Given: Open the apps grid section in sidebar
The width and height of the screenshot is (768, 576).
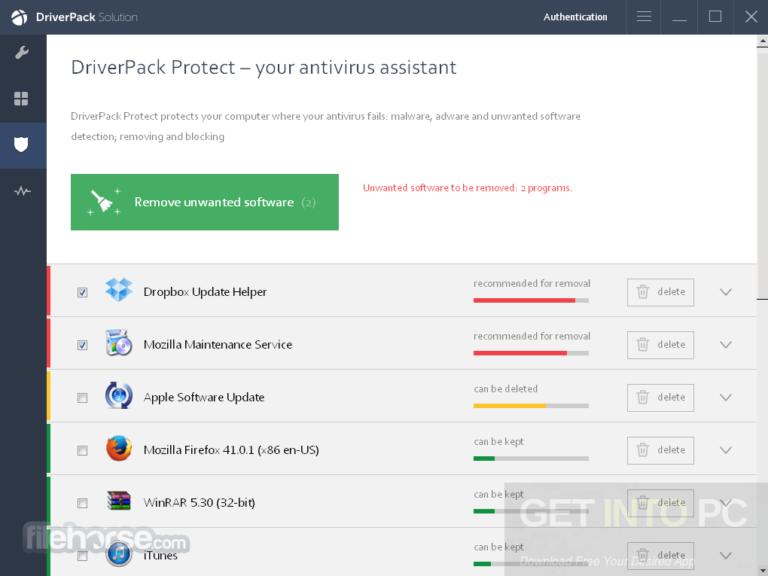Looking at the screenshot, I should coord(21,98).
